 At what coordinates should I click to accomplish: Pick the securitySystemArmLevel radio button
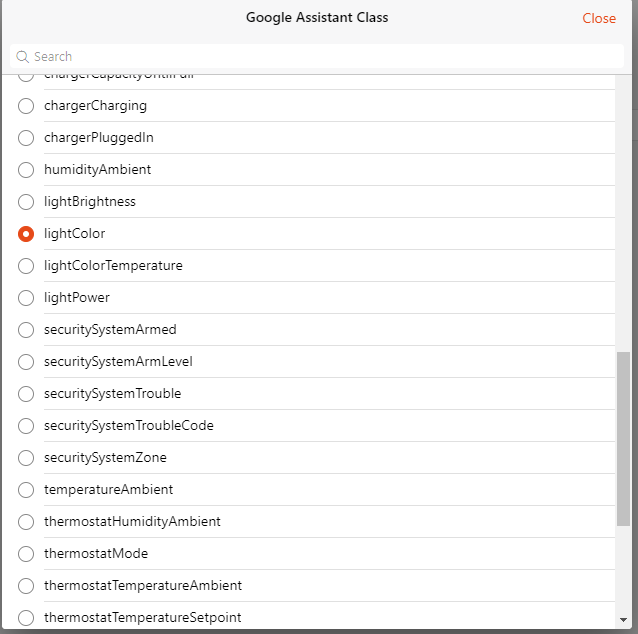click(26, 362)
